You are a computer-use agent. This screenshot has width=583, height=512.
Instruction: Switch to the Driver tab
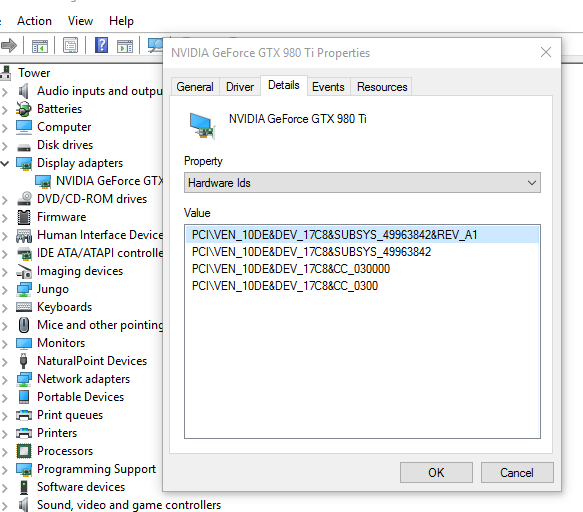(240, 87)
